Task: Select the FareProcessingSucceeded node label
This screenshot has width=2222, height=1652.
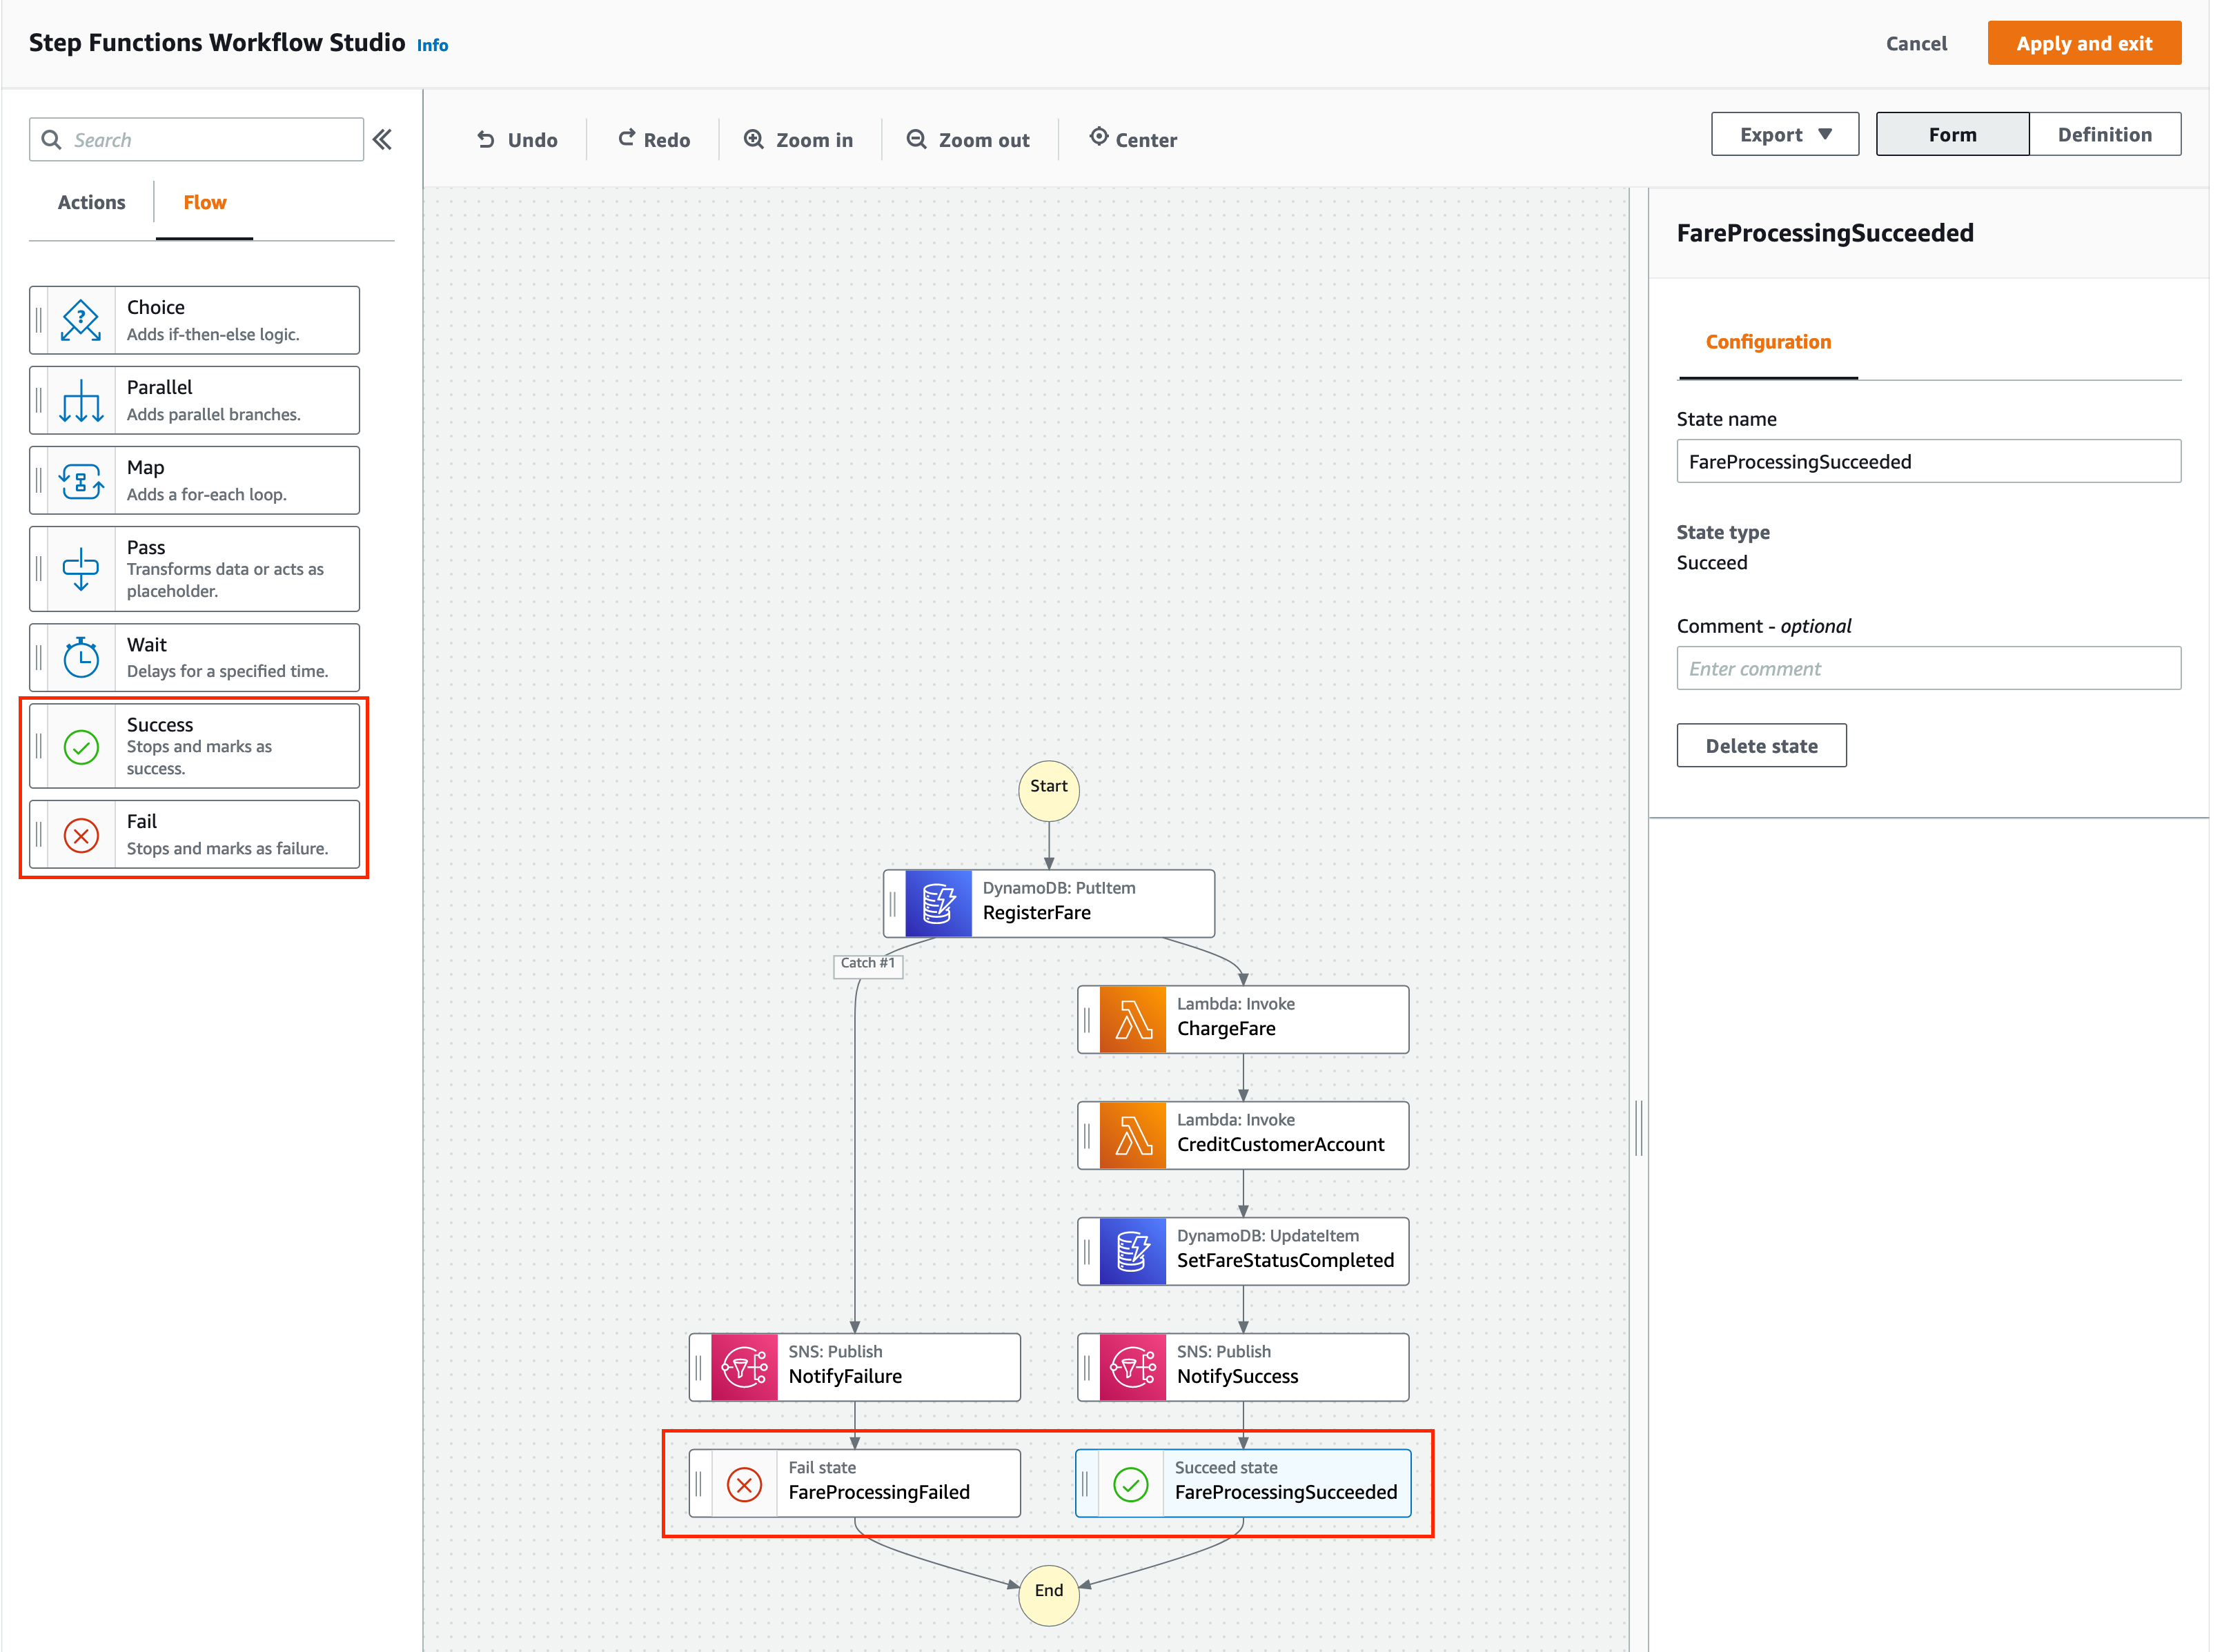Action: coord(1285,1493)
